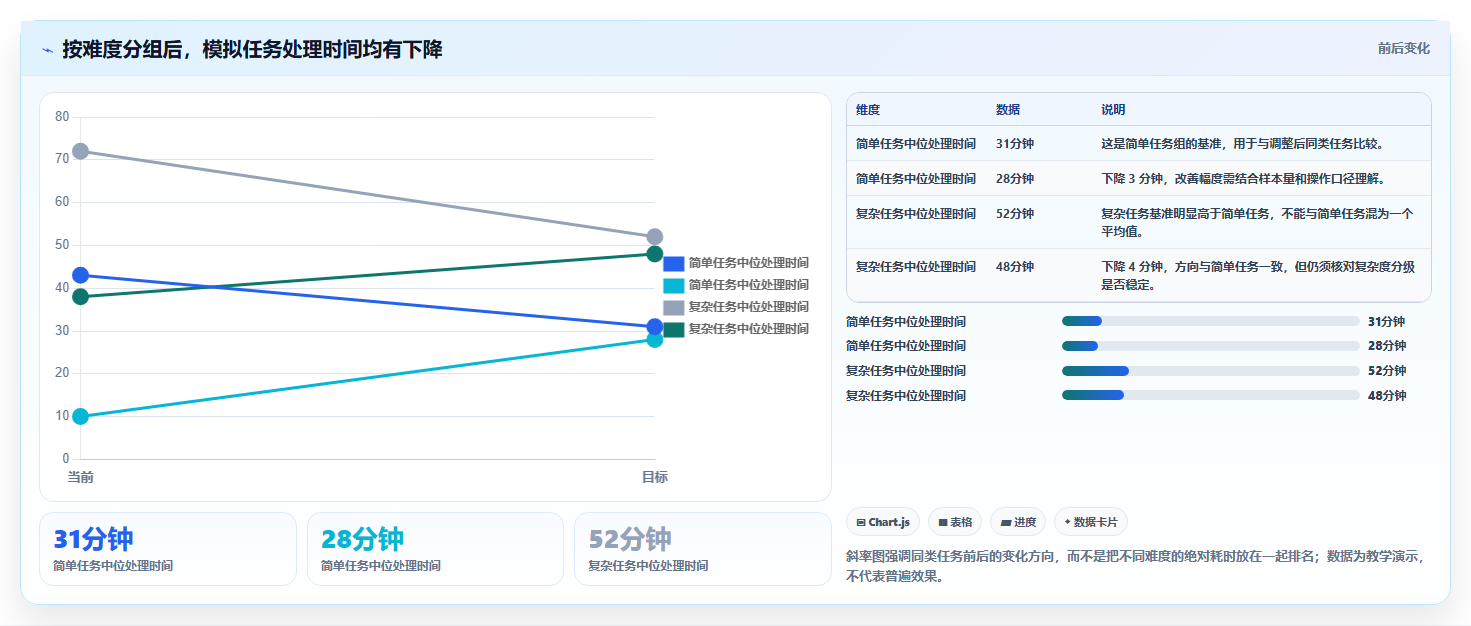Click the progress bar for 52分钟
The width and height of the screenshot is (1471, 626).
pos(1211,371)
